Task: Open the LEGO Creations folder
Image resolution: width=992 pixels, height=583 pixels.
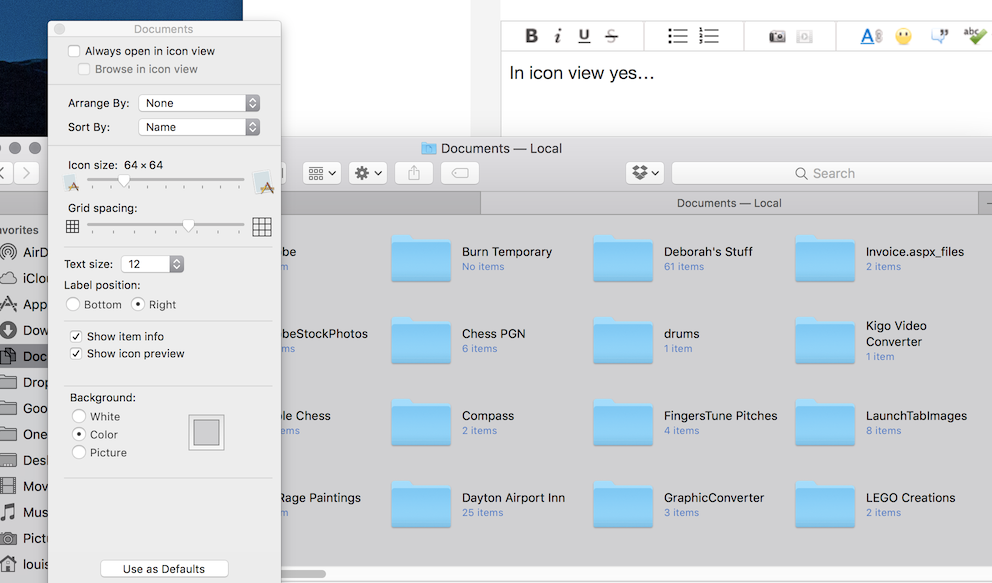Action: 825,505
